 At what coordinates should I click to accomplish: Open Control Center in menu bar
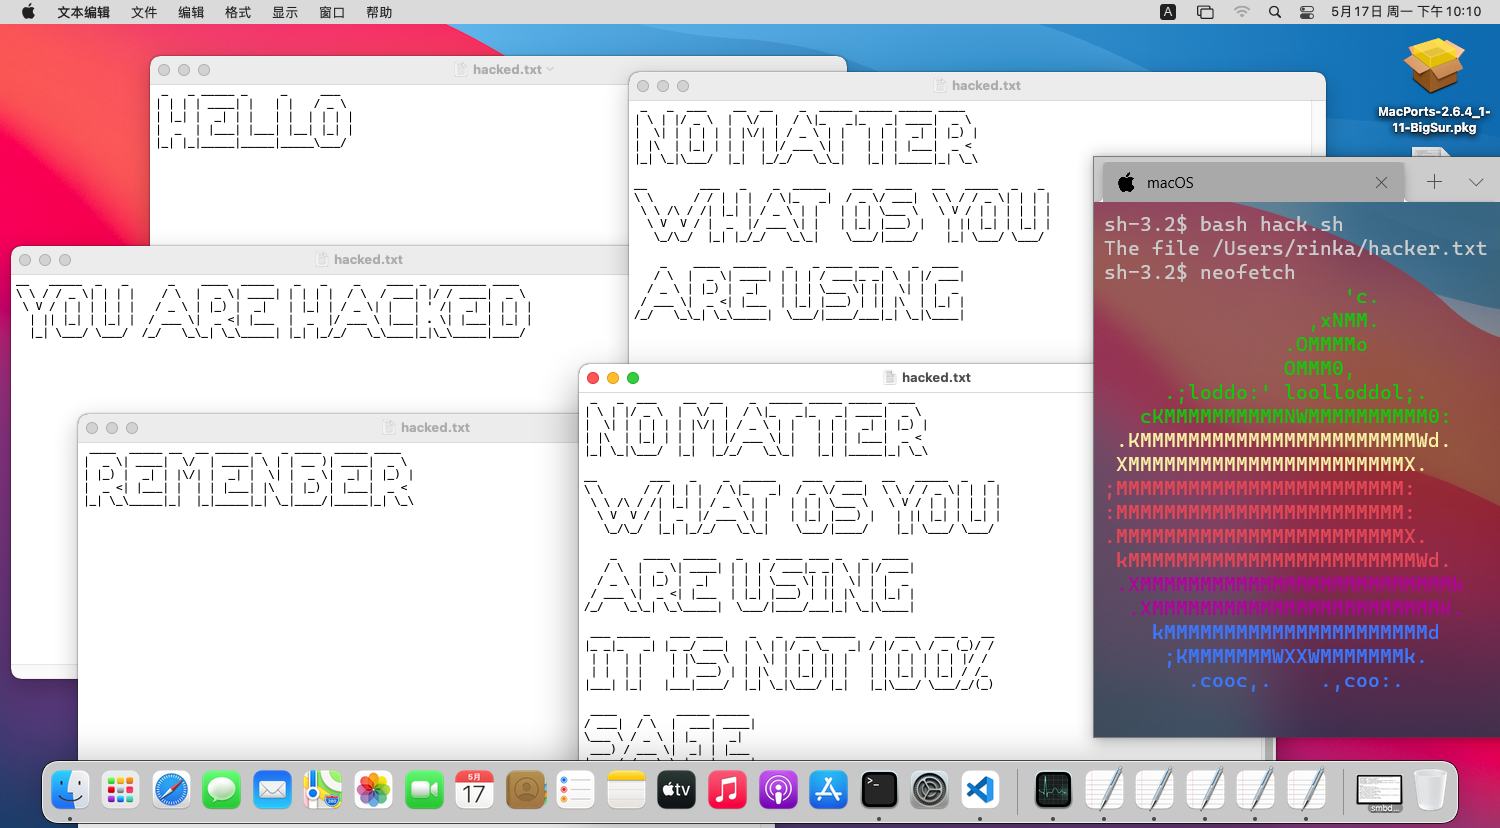pos(1307,12)
